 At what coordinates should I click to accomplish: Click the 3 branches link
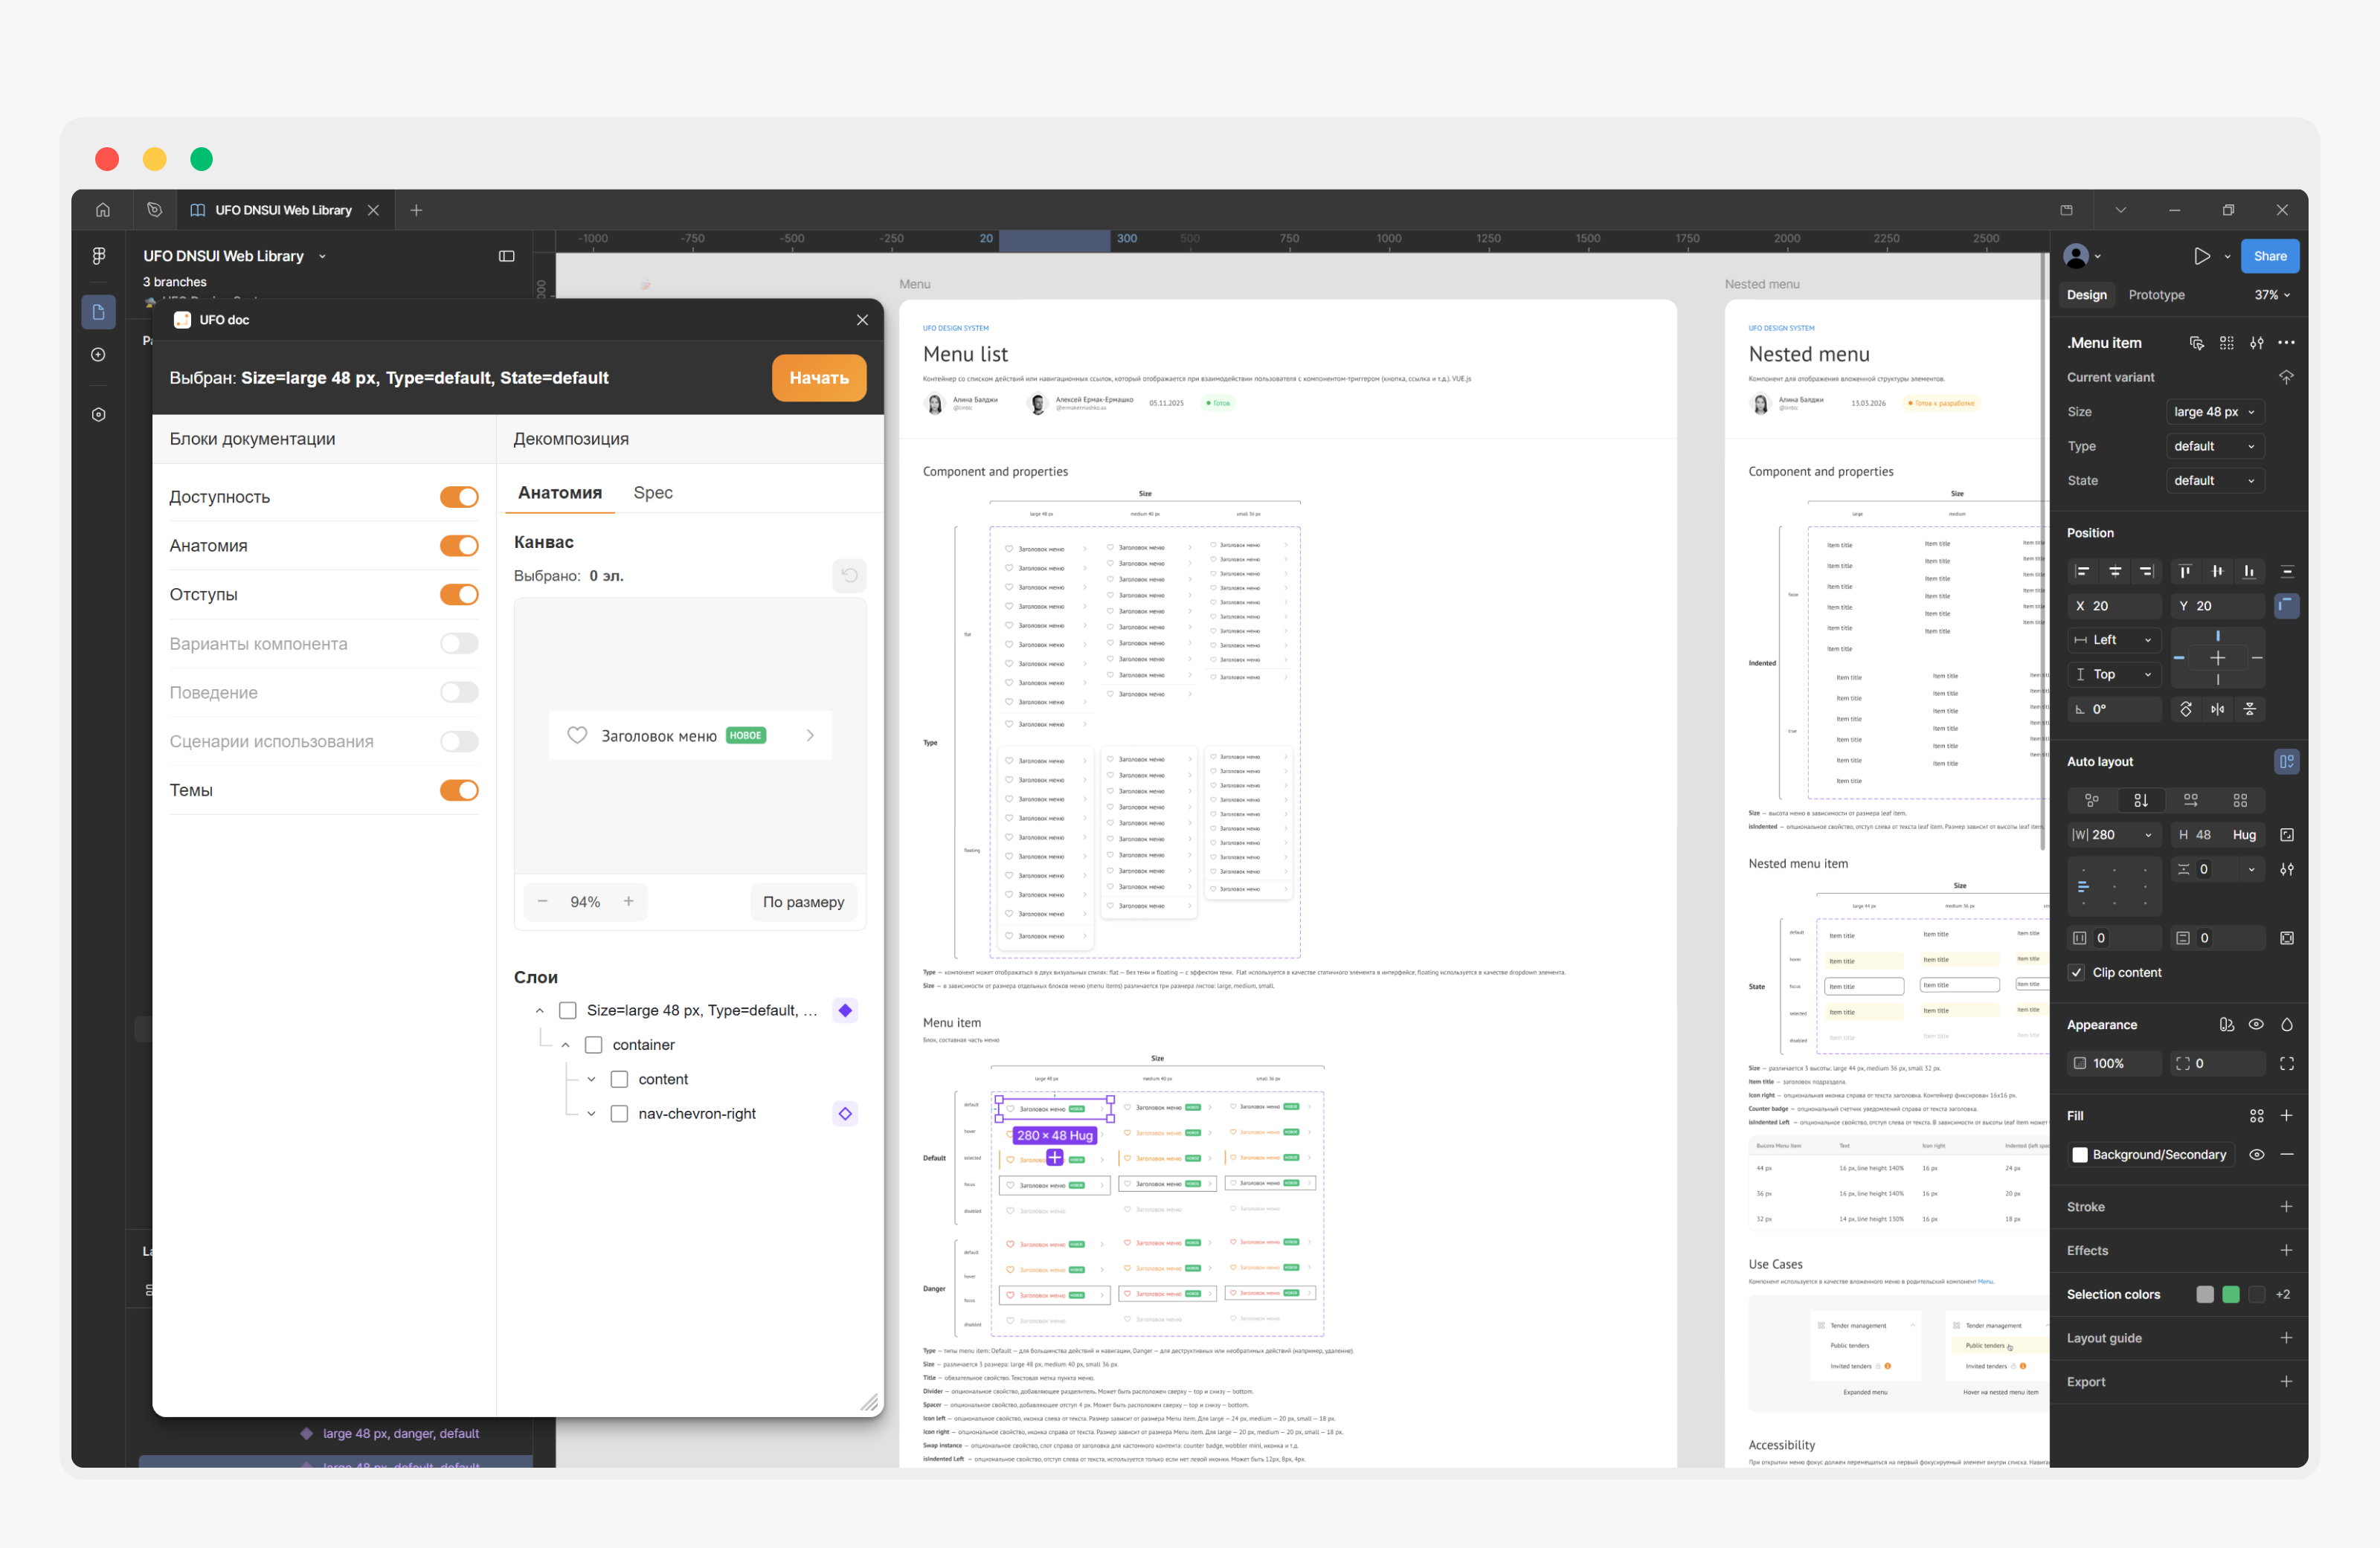coord(175,282)
